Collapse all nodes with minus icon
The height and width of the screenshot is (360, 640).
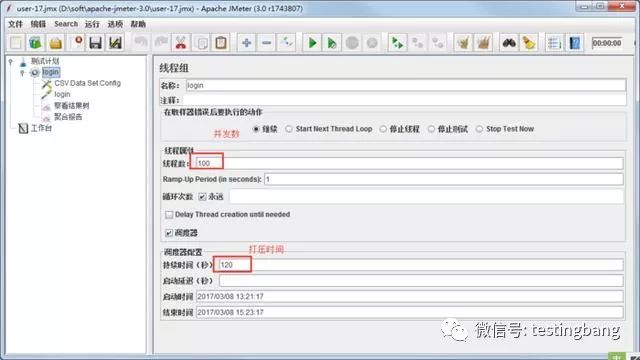267,43
